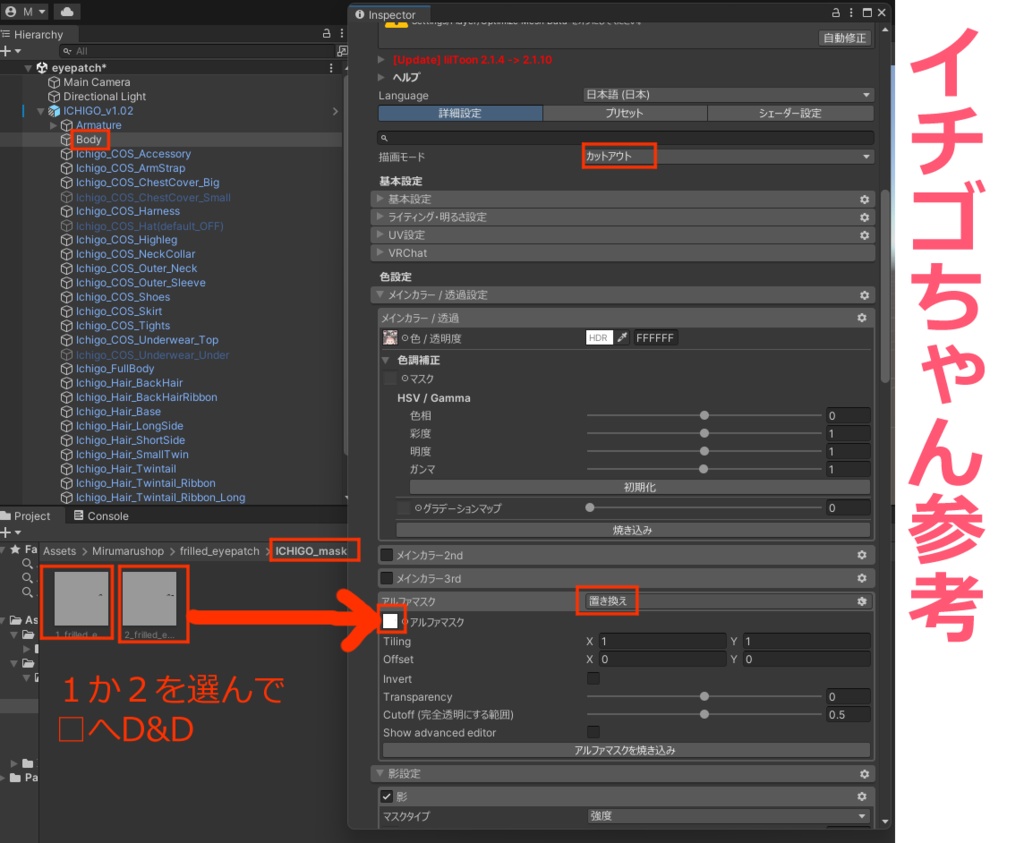Click the 色相 hue slider handle
Viewport: 1024px width, 843px height.
tap(704, 415)
